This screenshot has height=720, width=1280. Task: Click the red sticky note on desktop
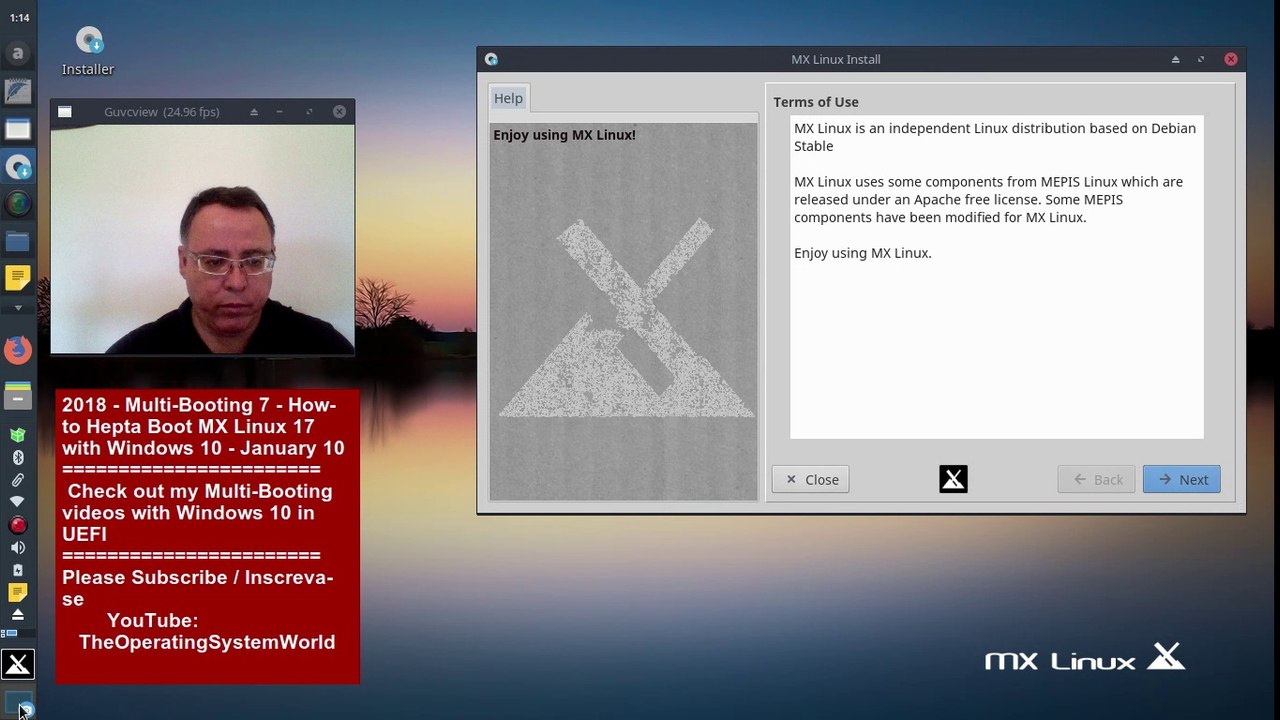[x=207, y=537]
